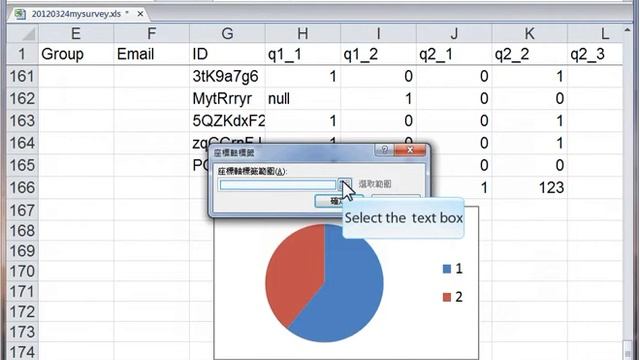Click the "q1_2" header cell

point(378,54)
